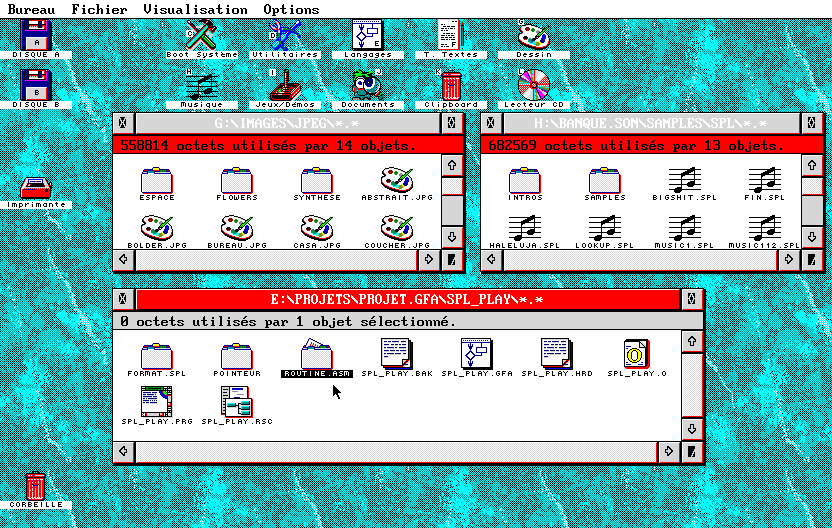Viewport: 832px width, 528px height.
Task: Select the Corbeille trash icon
Action: click(x=35, y=486)
